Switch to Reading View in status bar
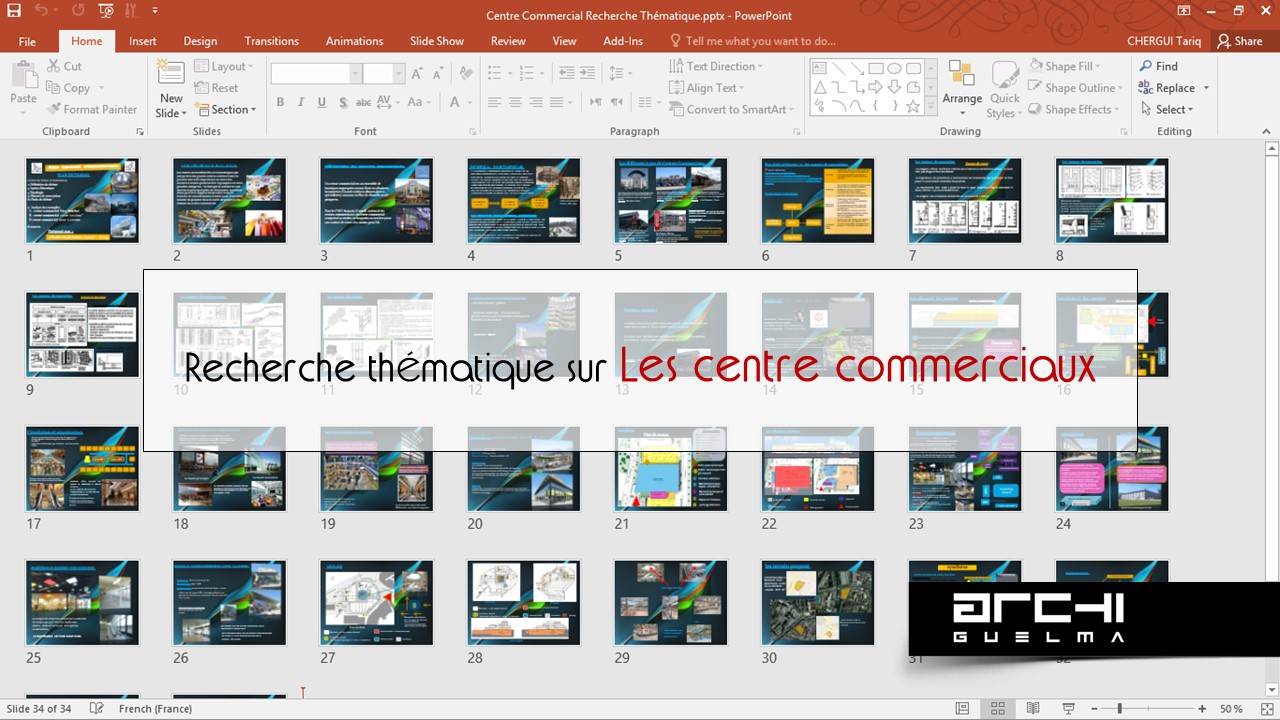This screenshot has width=1280, height=720. [x=1034, y=709]
